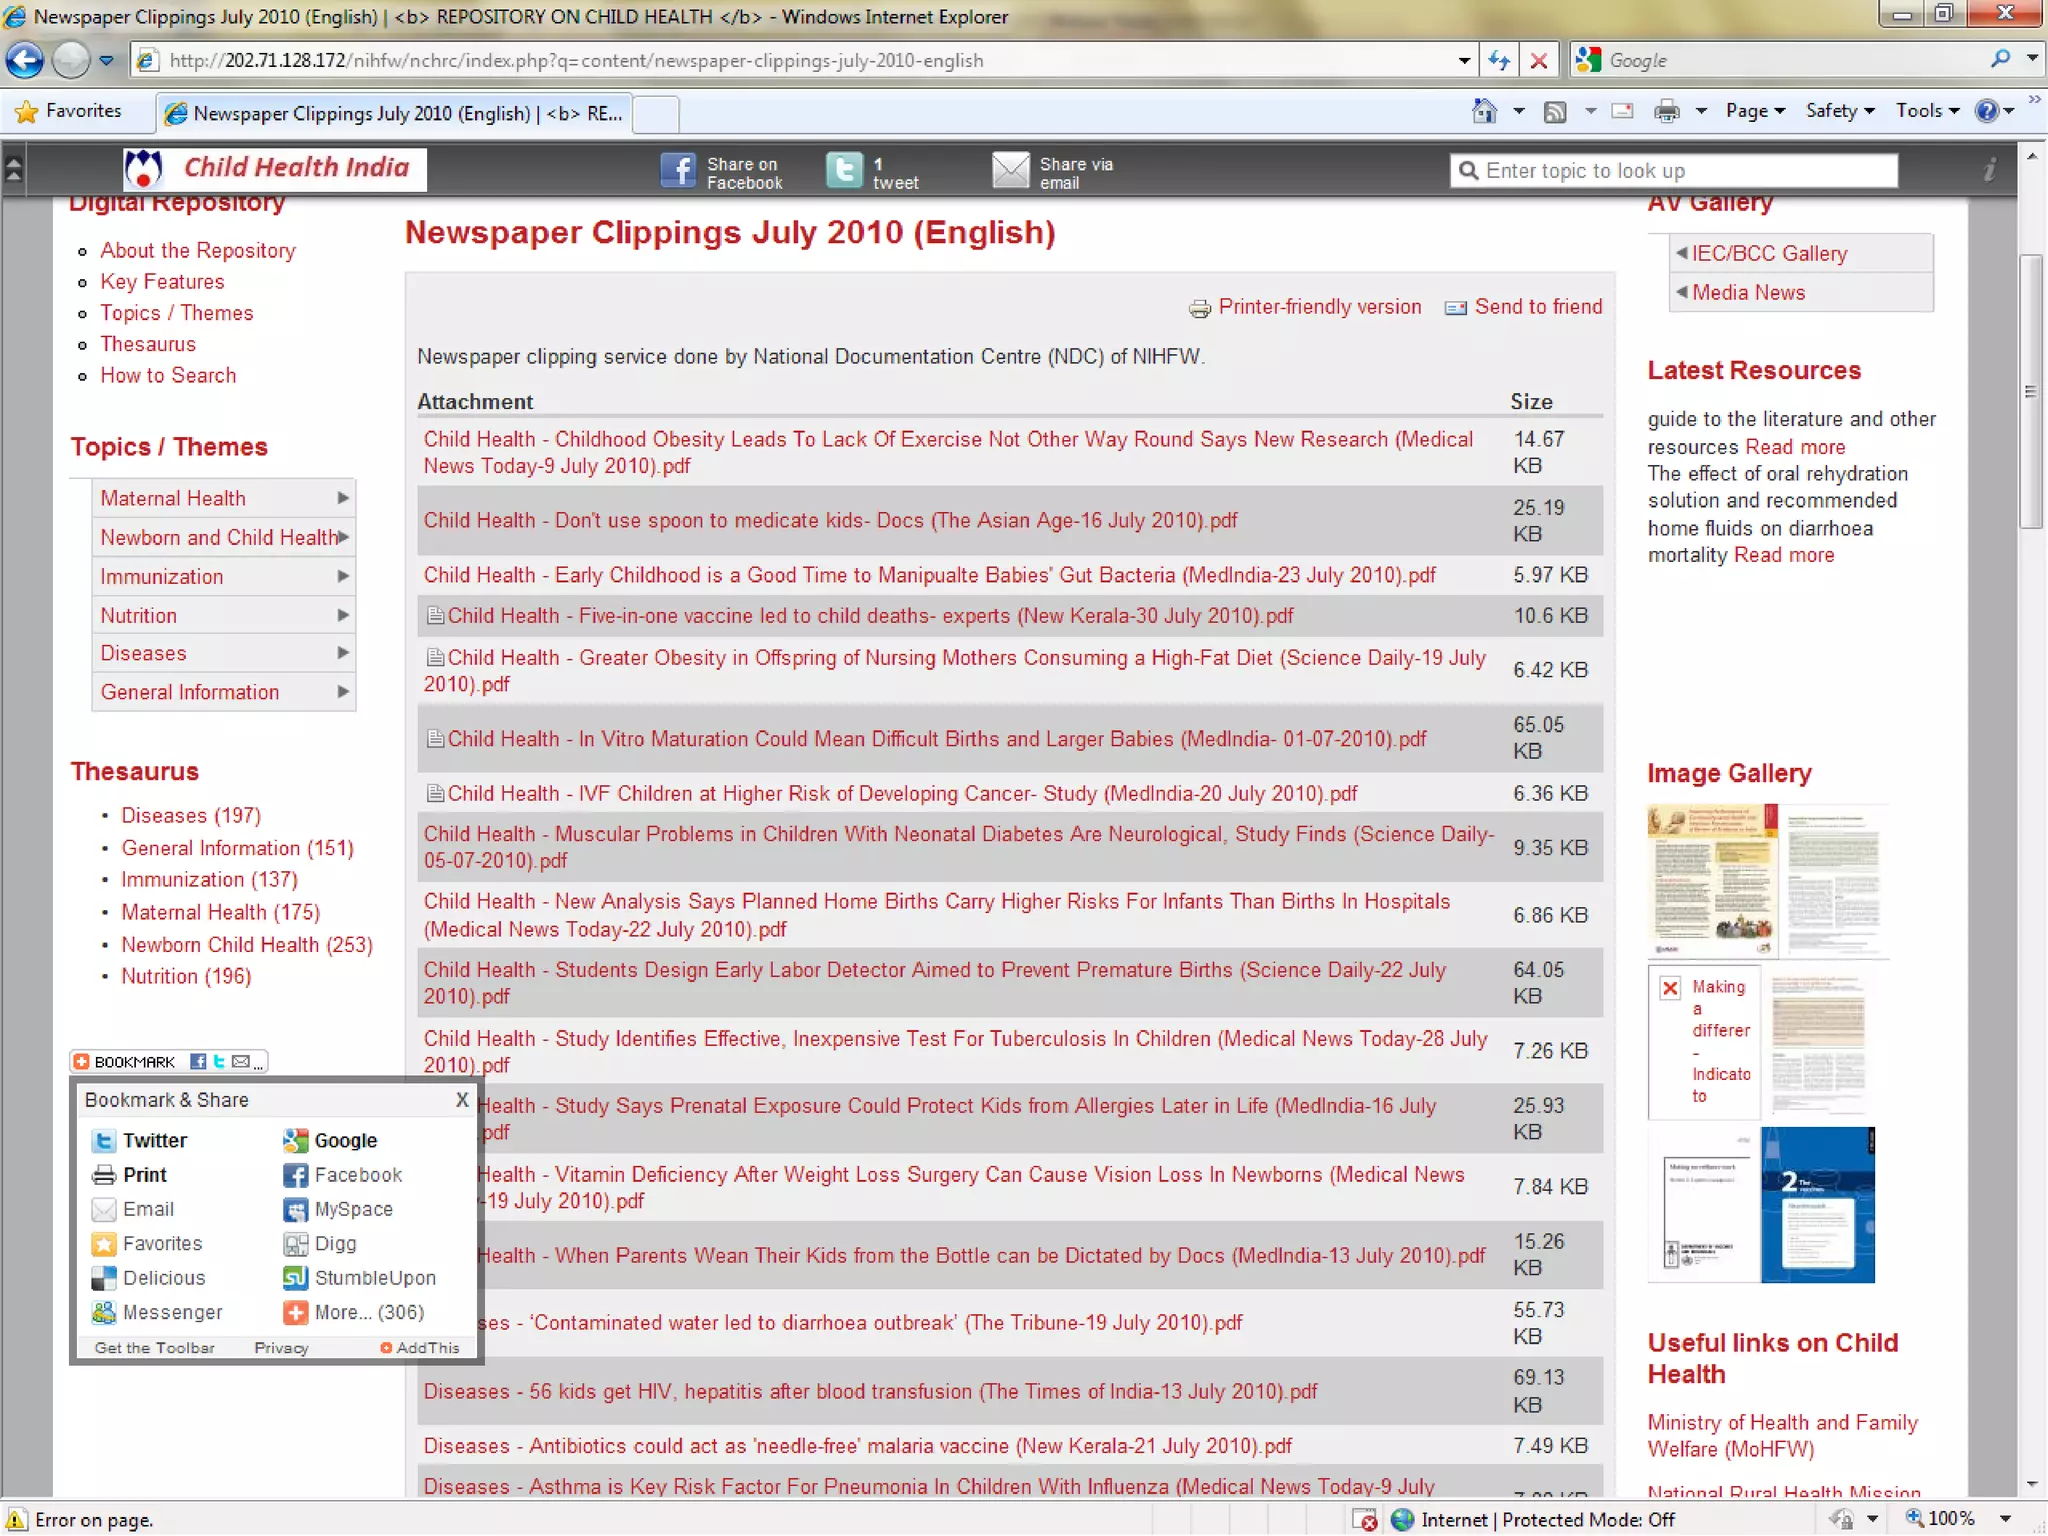Close the Bookmark & Share popup
The image size is (2048, 1536).
[x=461, y=1099]
